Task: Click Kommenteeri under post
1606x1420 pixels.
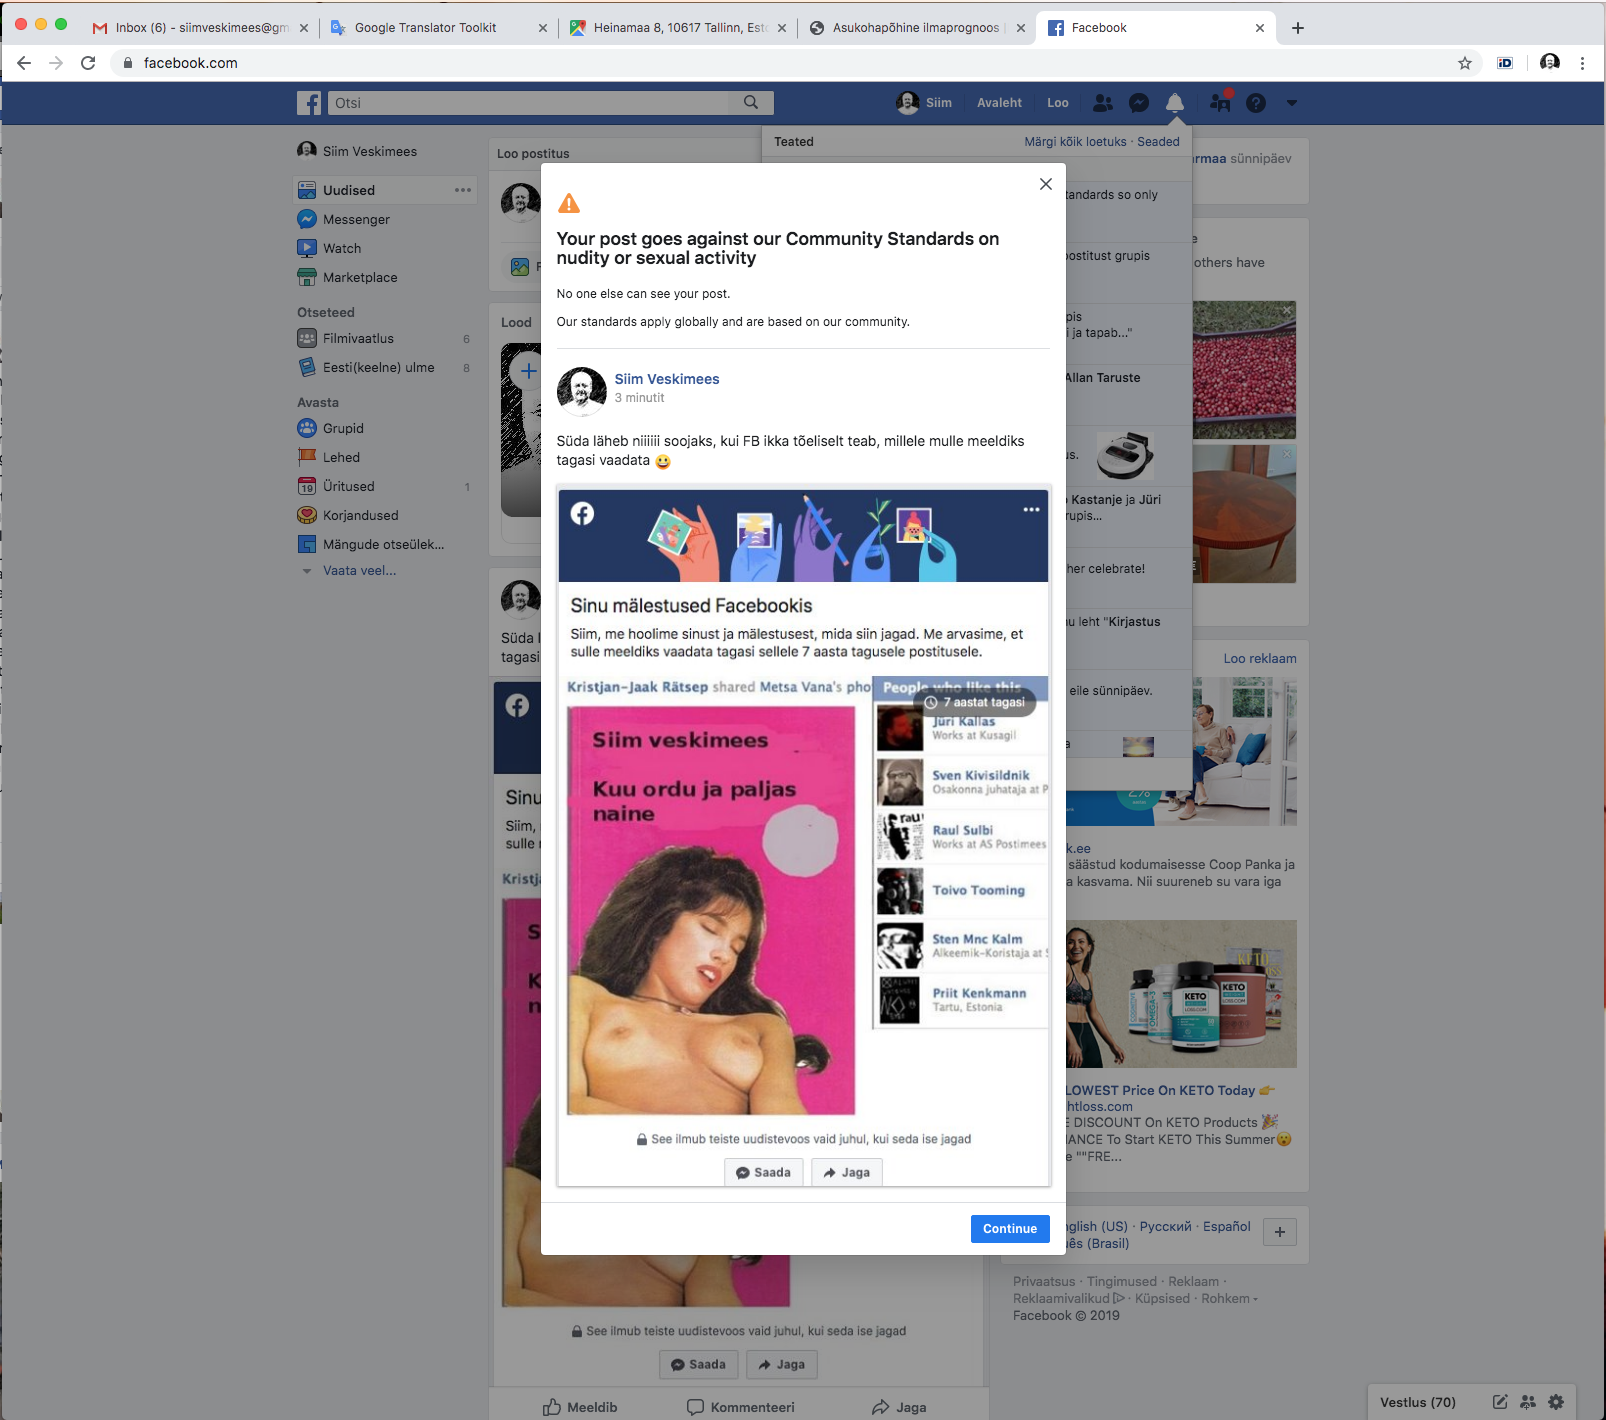Action: tap(741, 1407)
